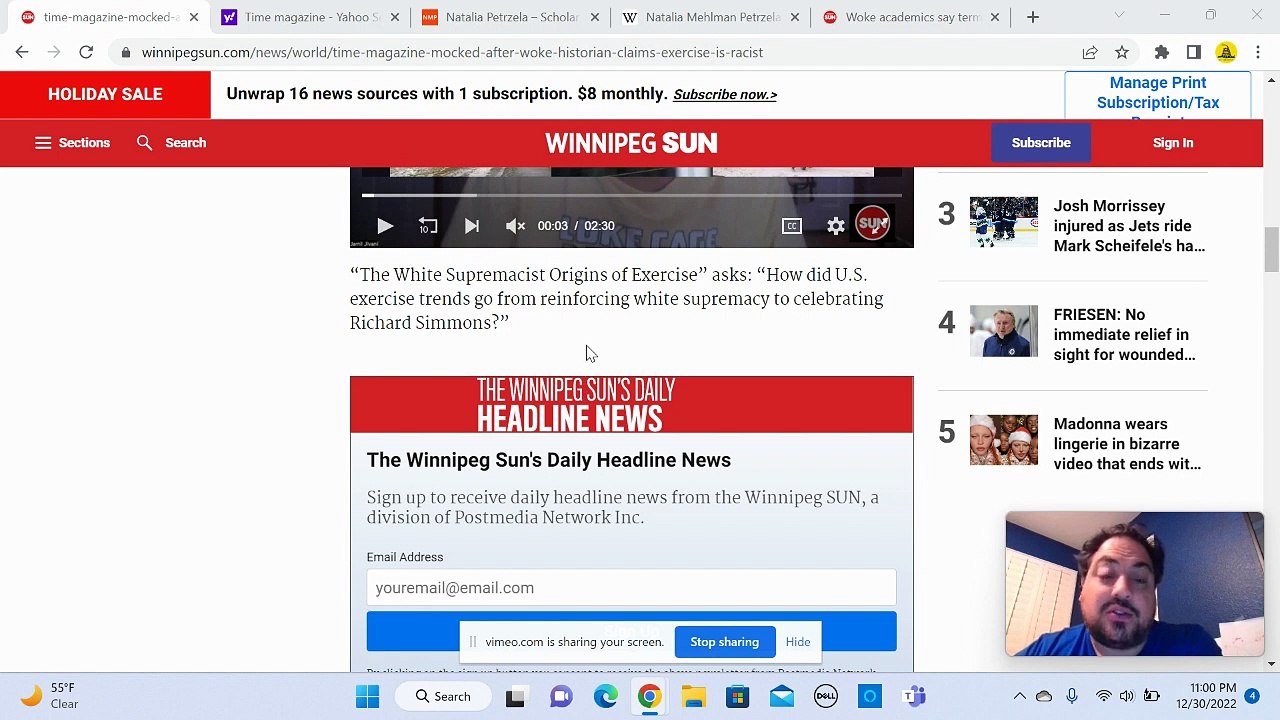Expand the hidden system tray icons
The width and height of the screenshot is (1280, 720).
(x=1019, y=697)
